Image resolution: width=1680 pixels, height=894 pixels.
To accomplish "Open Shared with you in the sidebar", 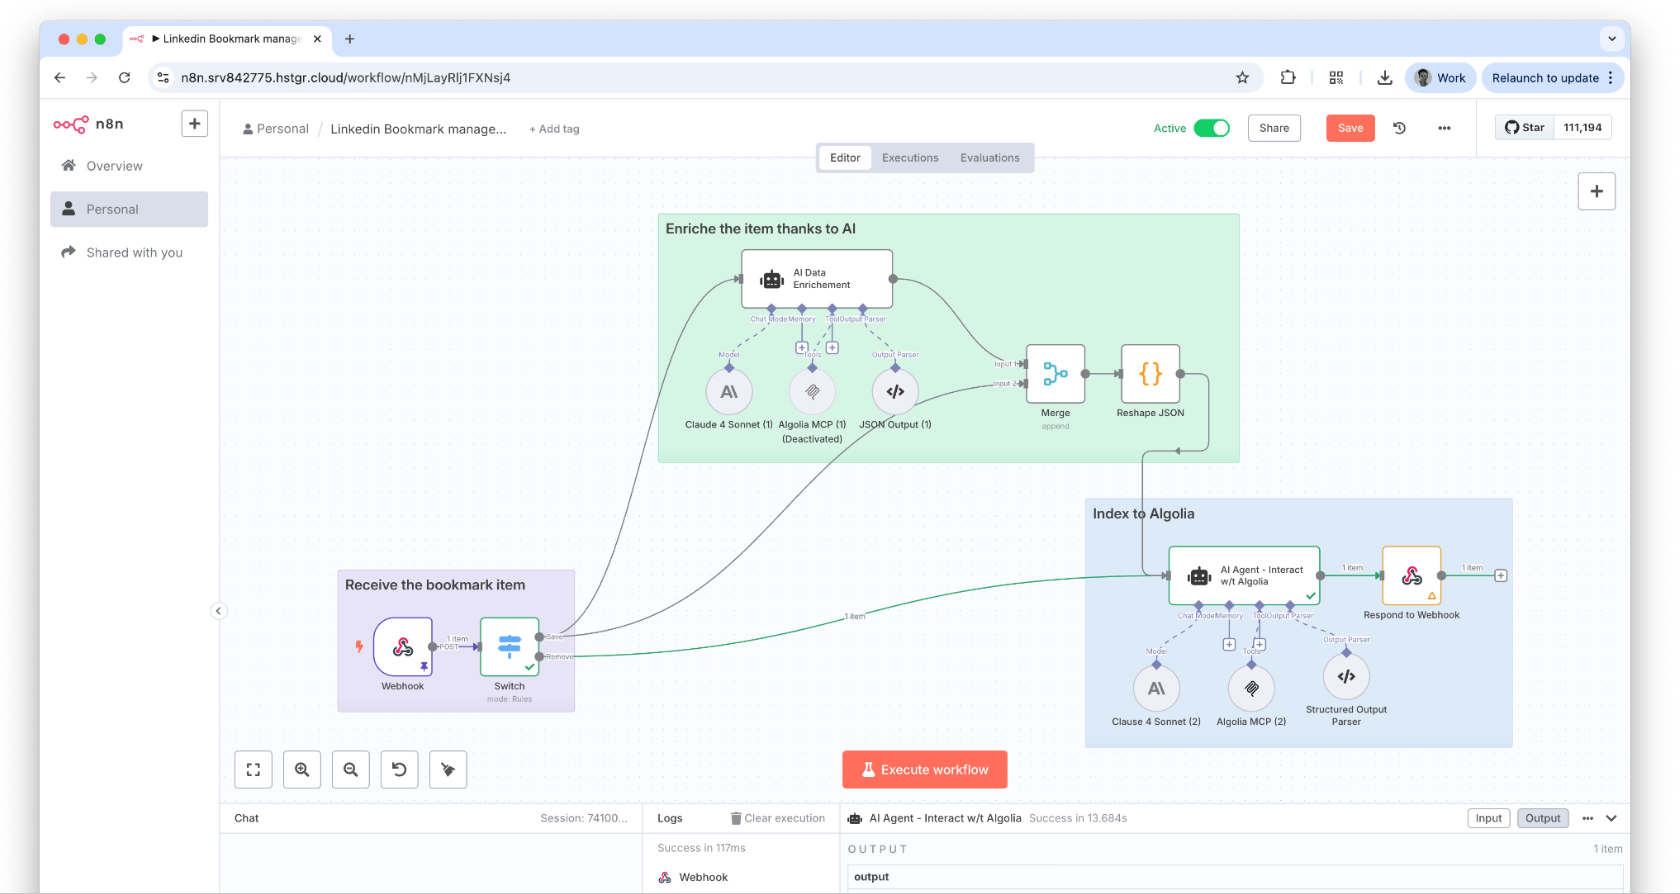I will click(x=129, y=252).
